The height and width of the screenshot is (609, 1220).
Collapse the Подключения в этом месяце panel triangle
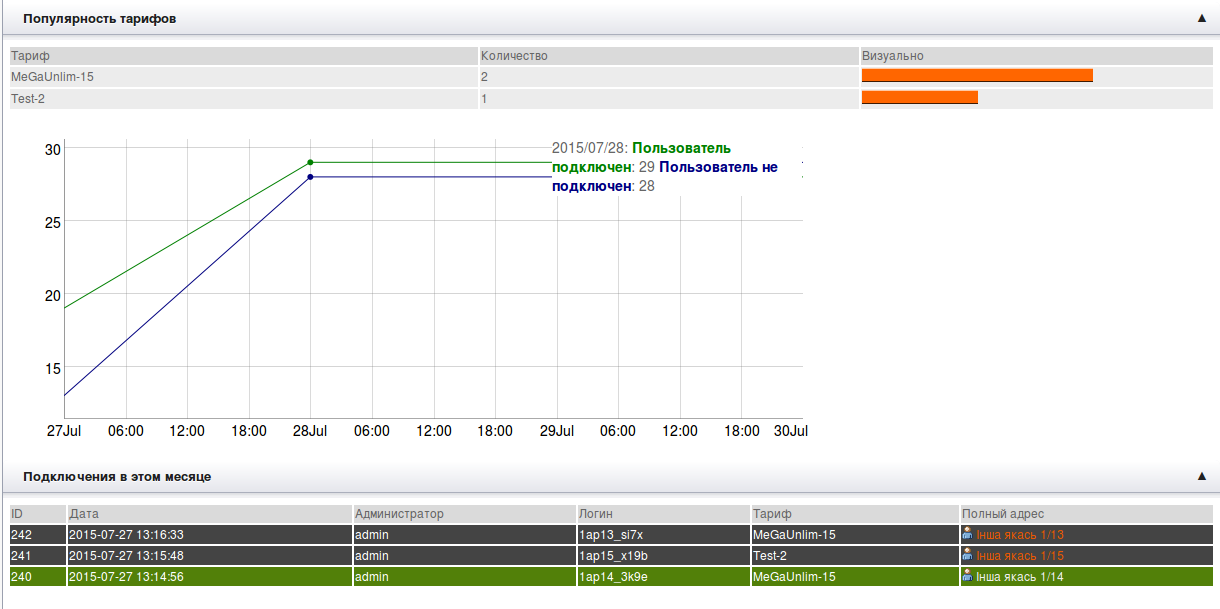coord(1201,476)
